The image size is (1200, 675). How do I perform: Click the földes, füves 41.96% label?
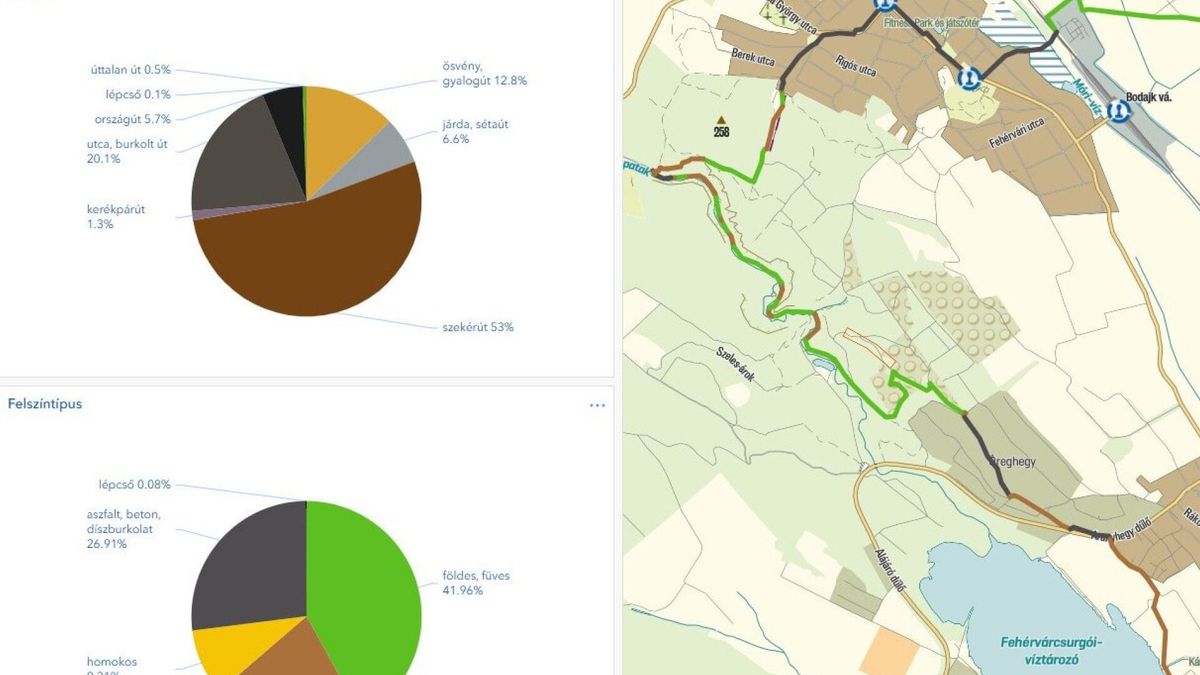click(476, 583)
